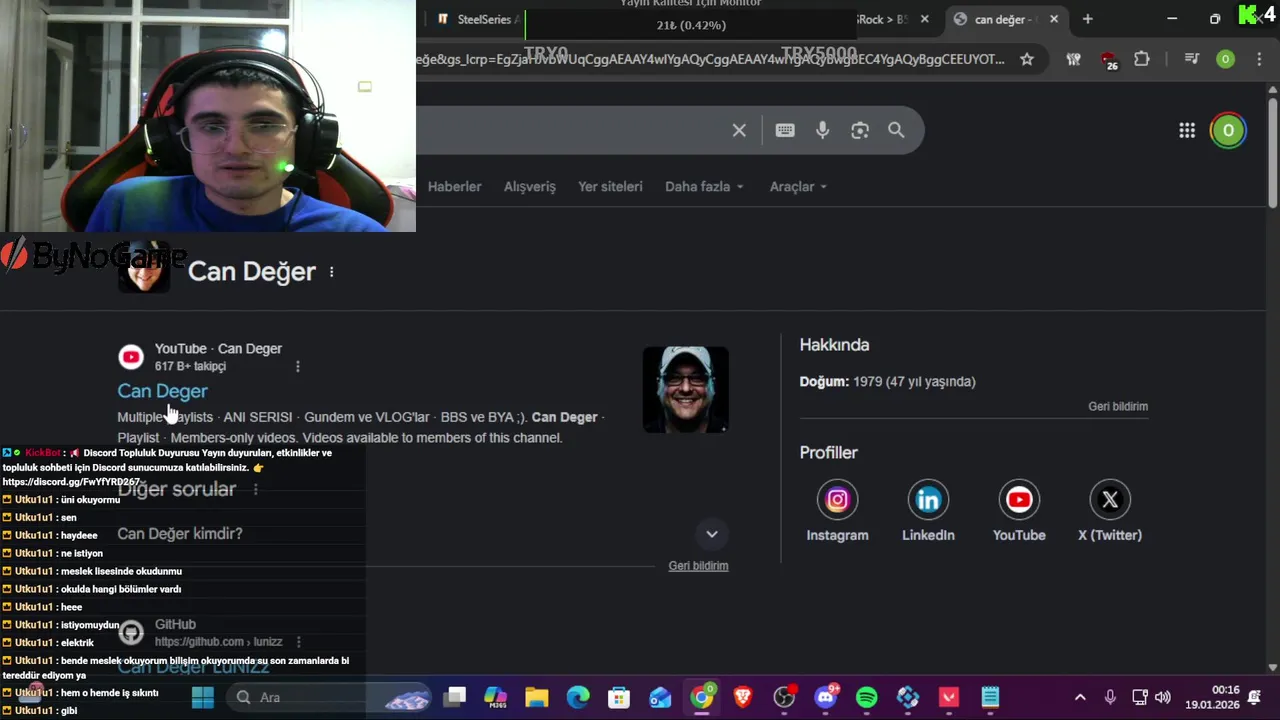
Task: Open the Can Deger YouTube result link
Action: click(162, 391)
